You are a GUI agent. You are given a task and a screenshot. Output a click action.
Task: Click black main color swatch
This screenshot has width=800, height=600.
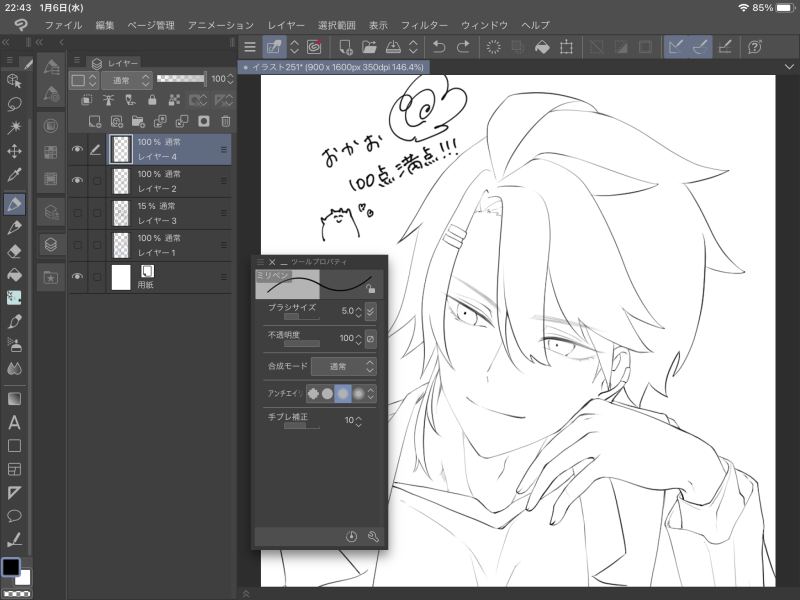click(11, 567)
